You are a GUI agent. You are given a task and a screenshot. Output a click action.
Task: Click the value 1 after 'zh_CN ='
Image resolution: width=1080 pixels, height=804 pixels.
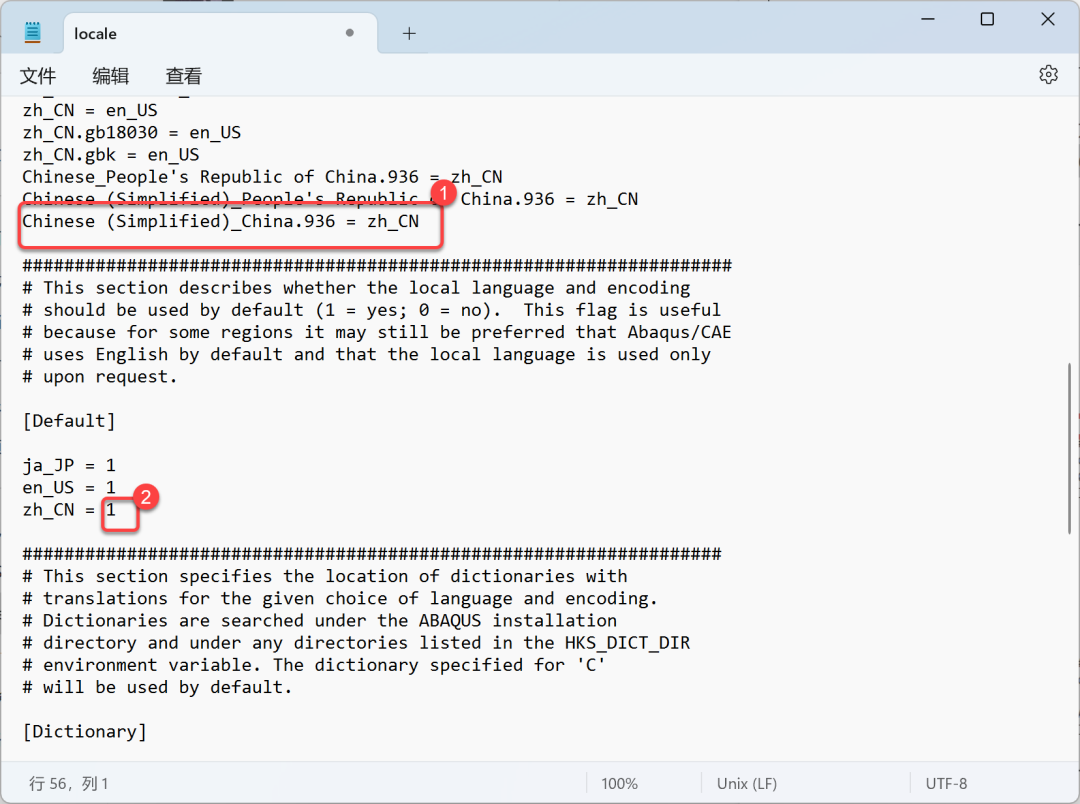111,510
